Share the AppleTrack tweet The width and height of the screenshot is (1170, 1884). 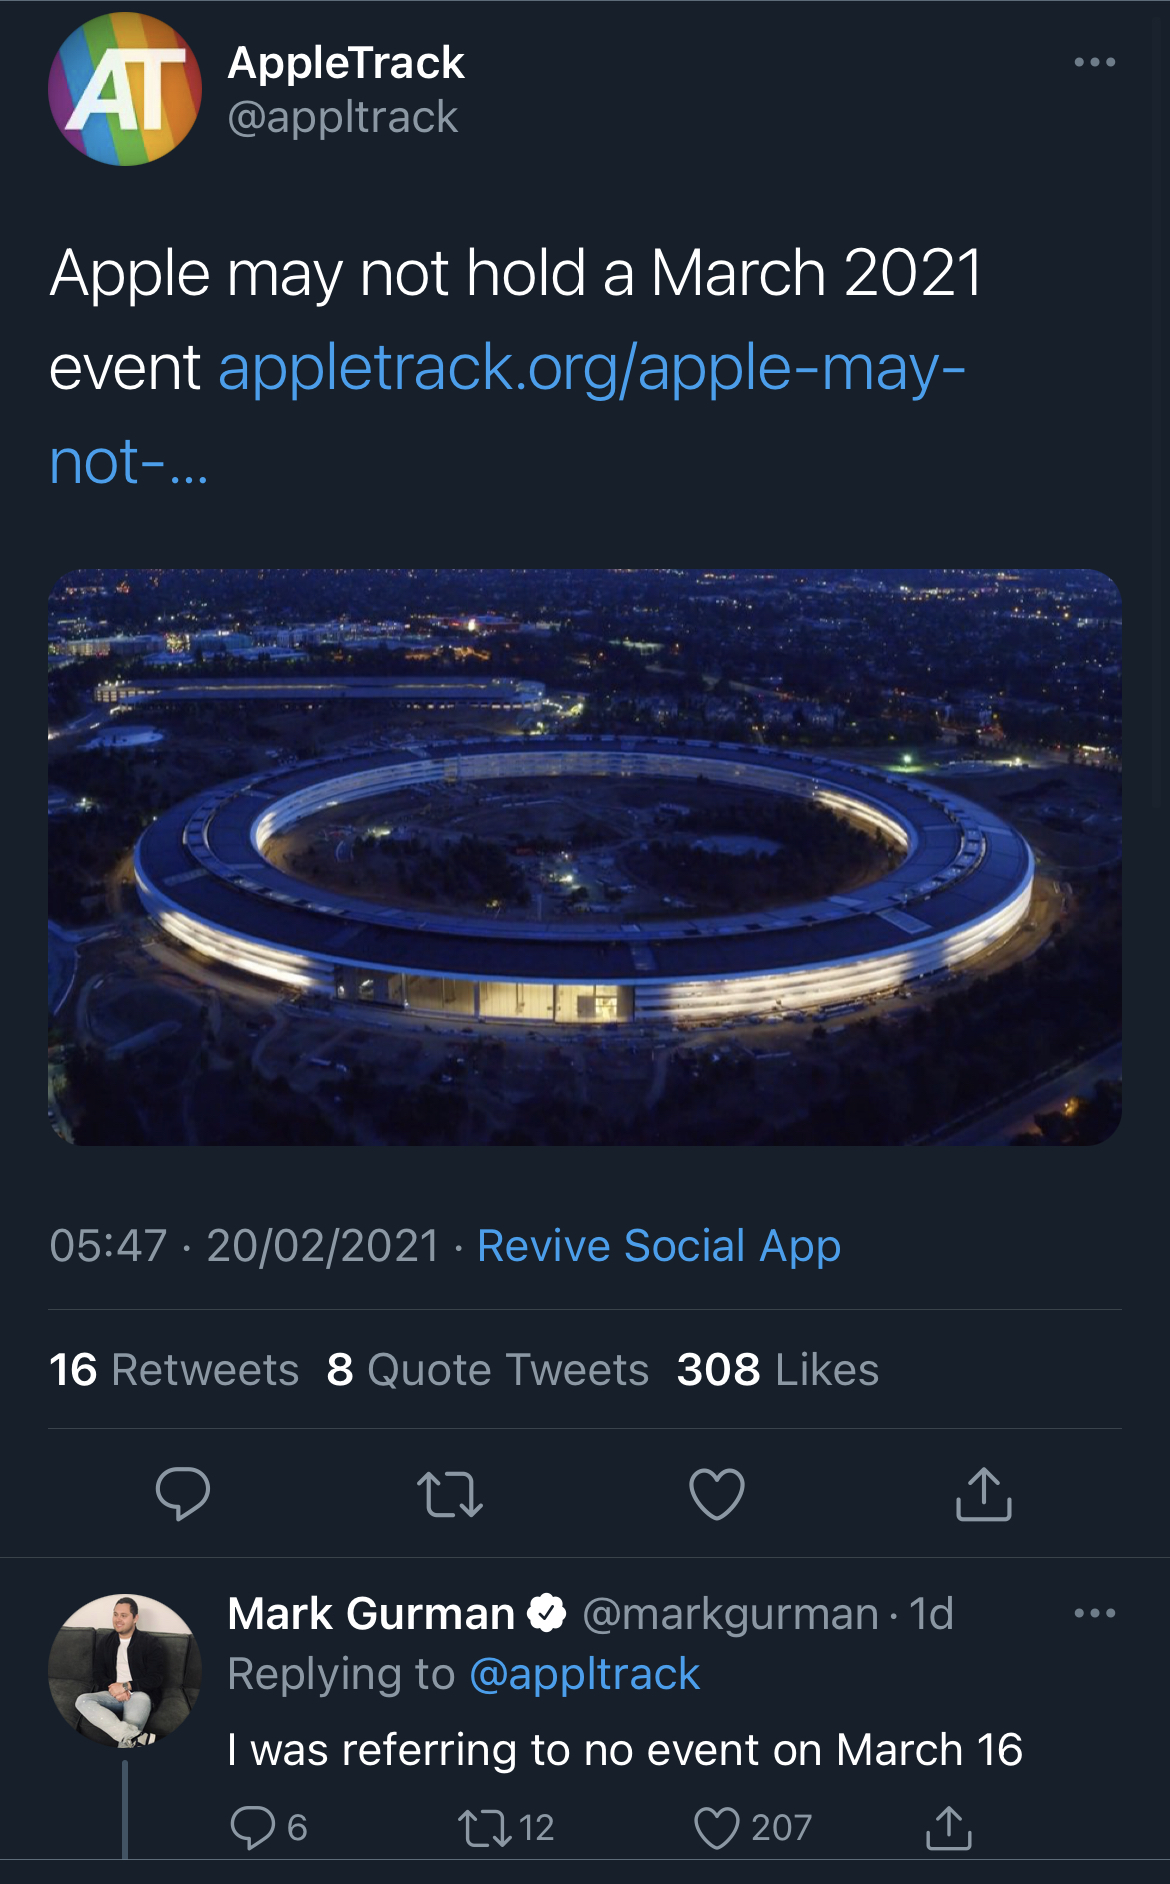point(984,1494)
